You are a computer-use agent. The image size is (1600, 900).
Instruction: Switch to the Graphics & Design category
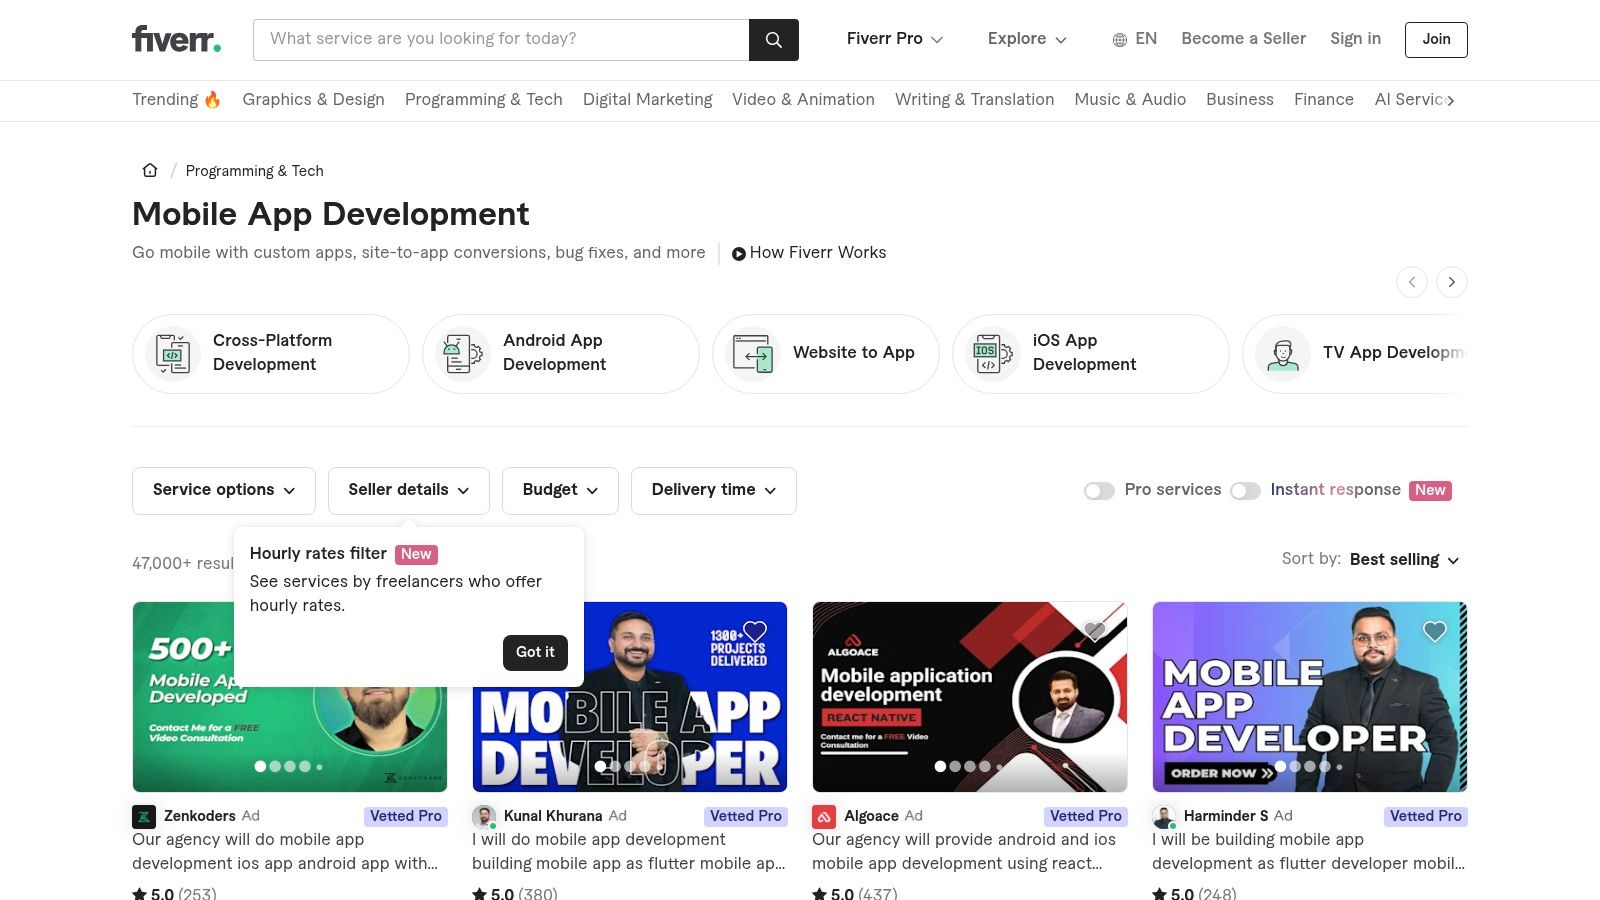(x=313, y=100)
